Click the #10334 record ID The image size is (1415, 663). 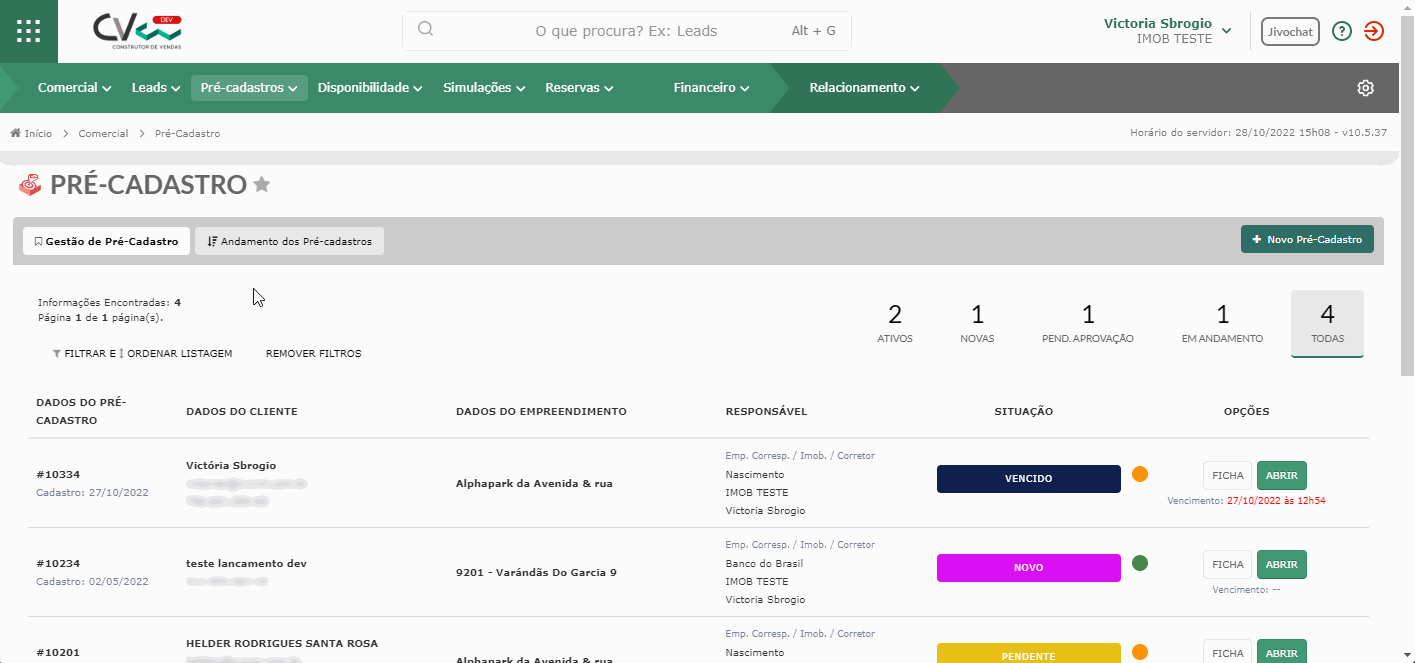point(58,474)
